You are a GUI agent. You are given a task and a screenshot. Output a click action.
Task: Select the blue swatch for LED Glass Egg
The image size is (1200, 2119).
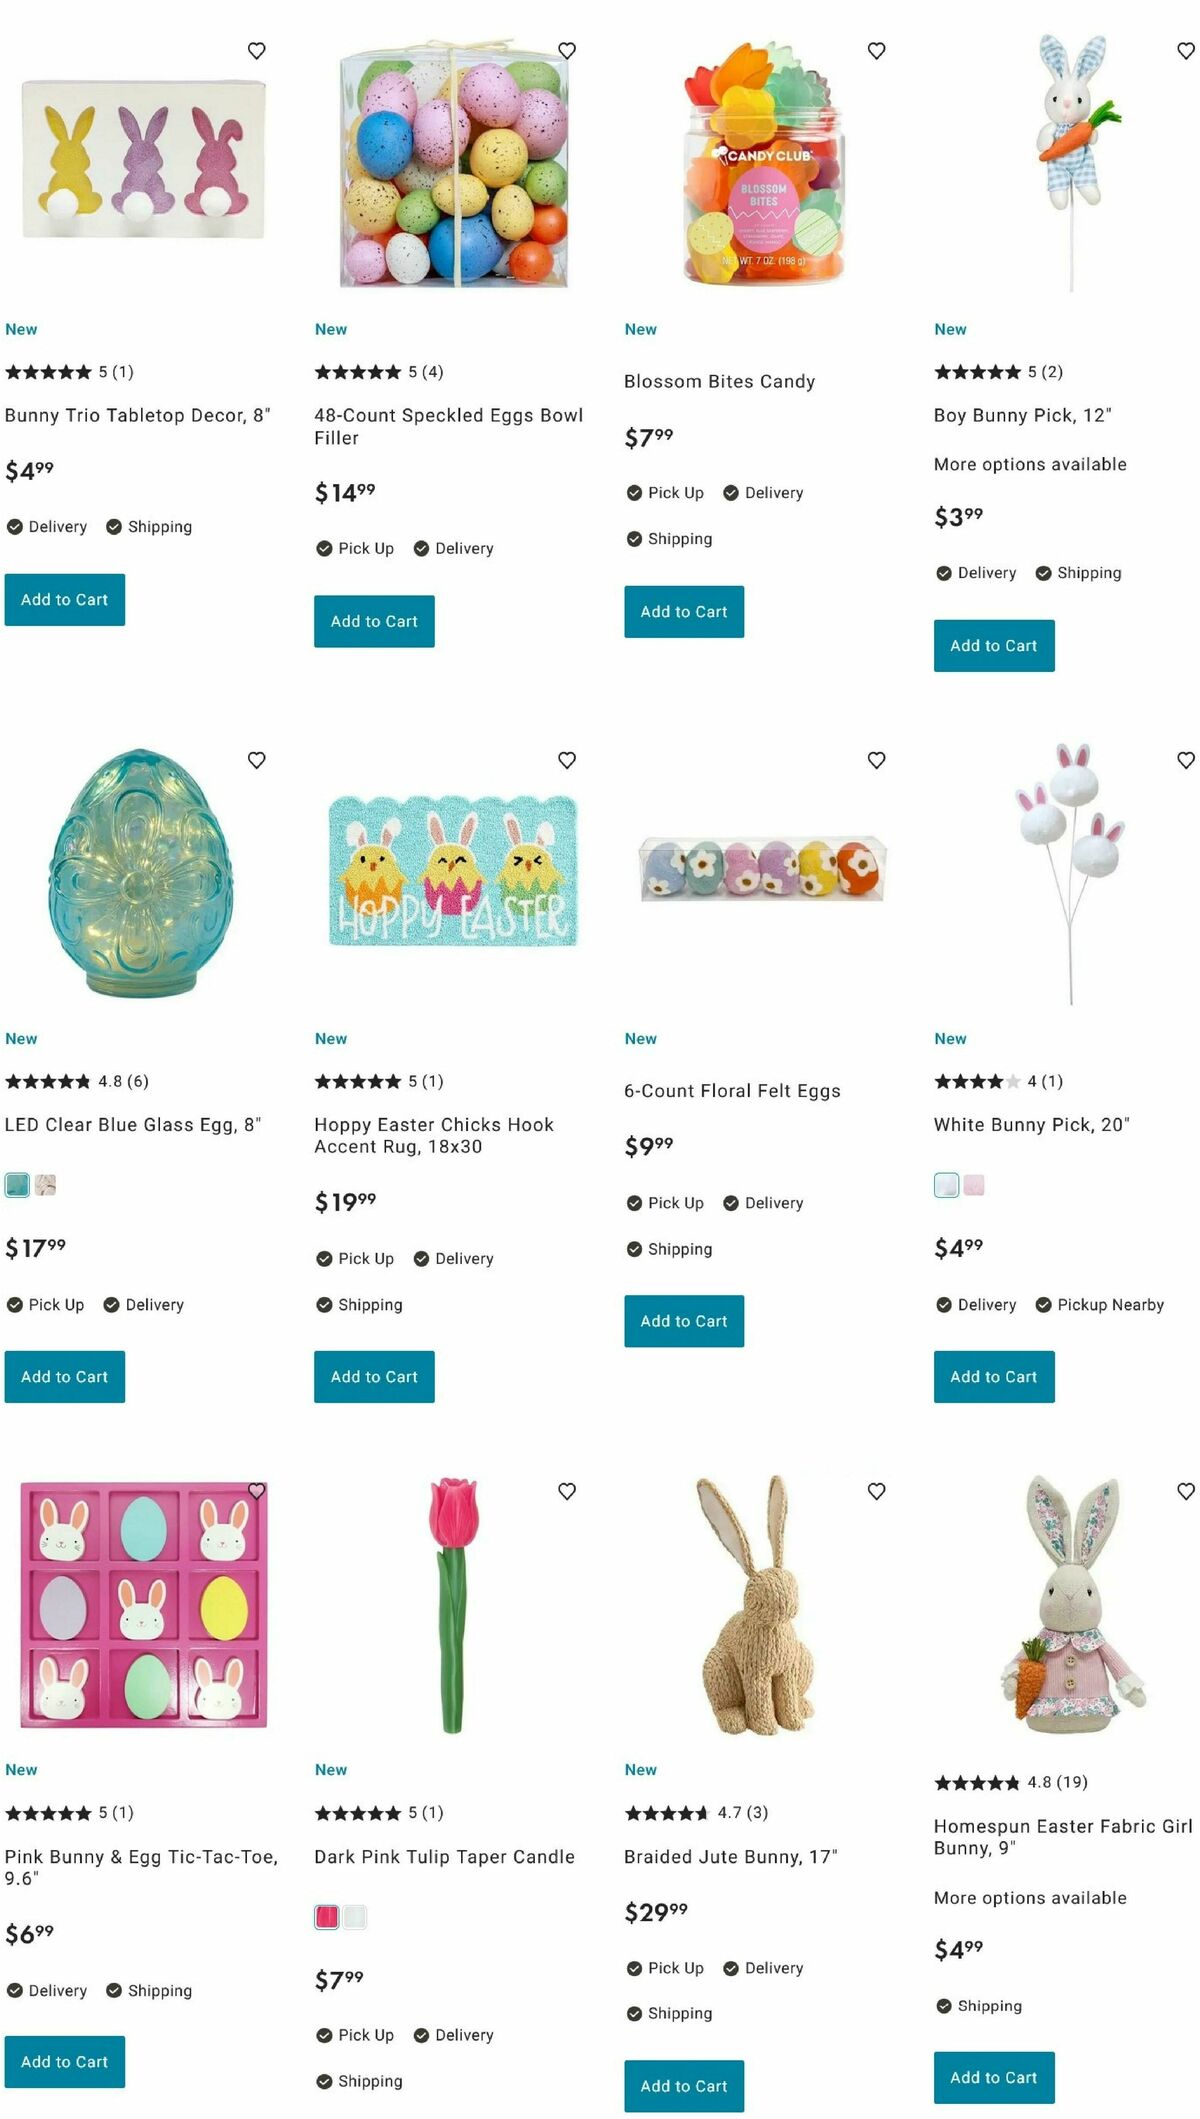tap(17, 1185)
